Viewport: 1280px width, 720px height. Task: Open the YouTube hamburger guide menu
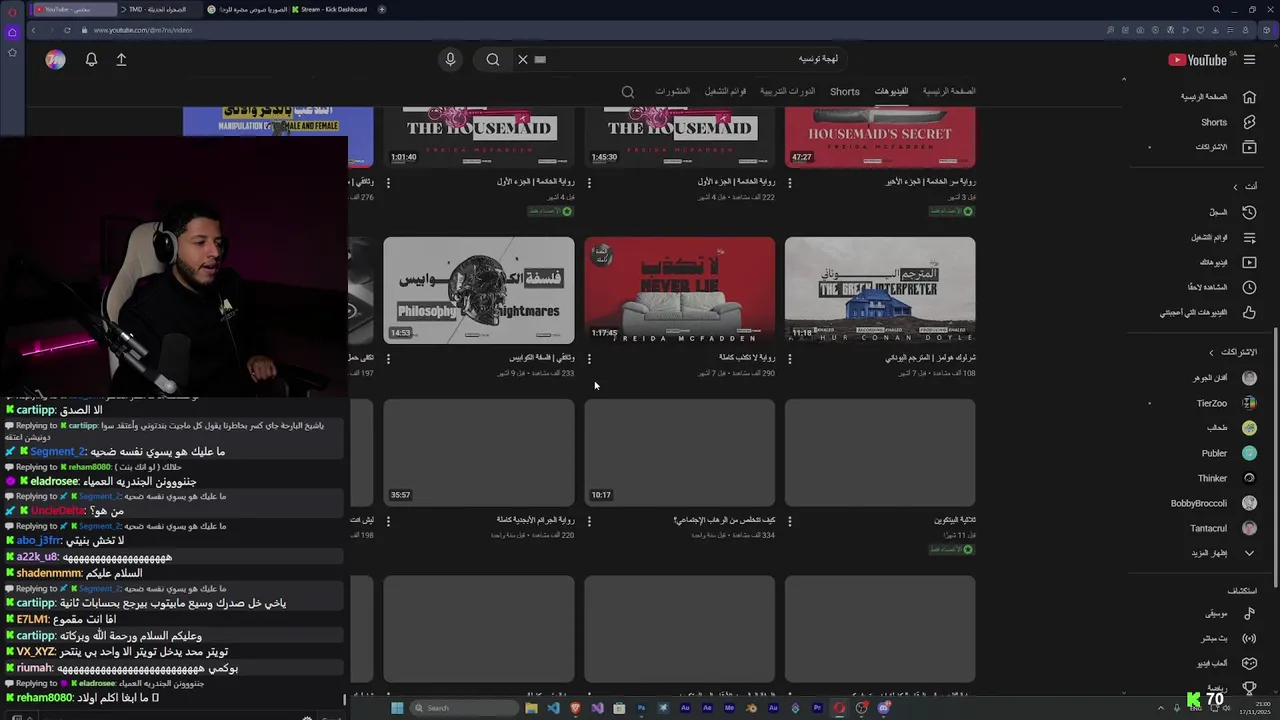(x=1249, y=60)
